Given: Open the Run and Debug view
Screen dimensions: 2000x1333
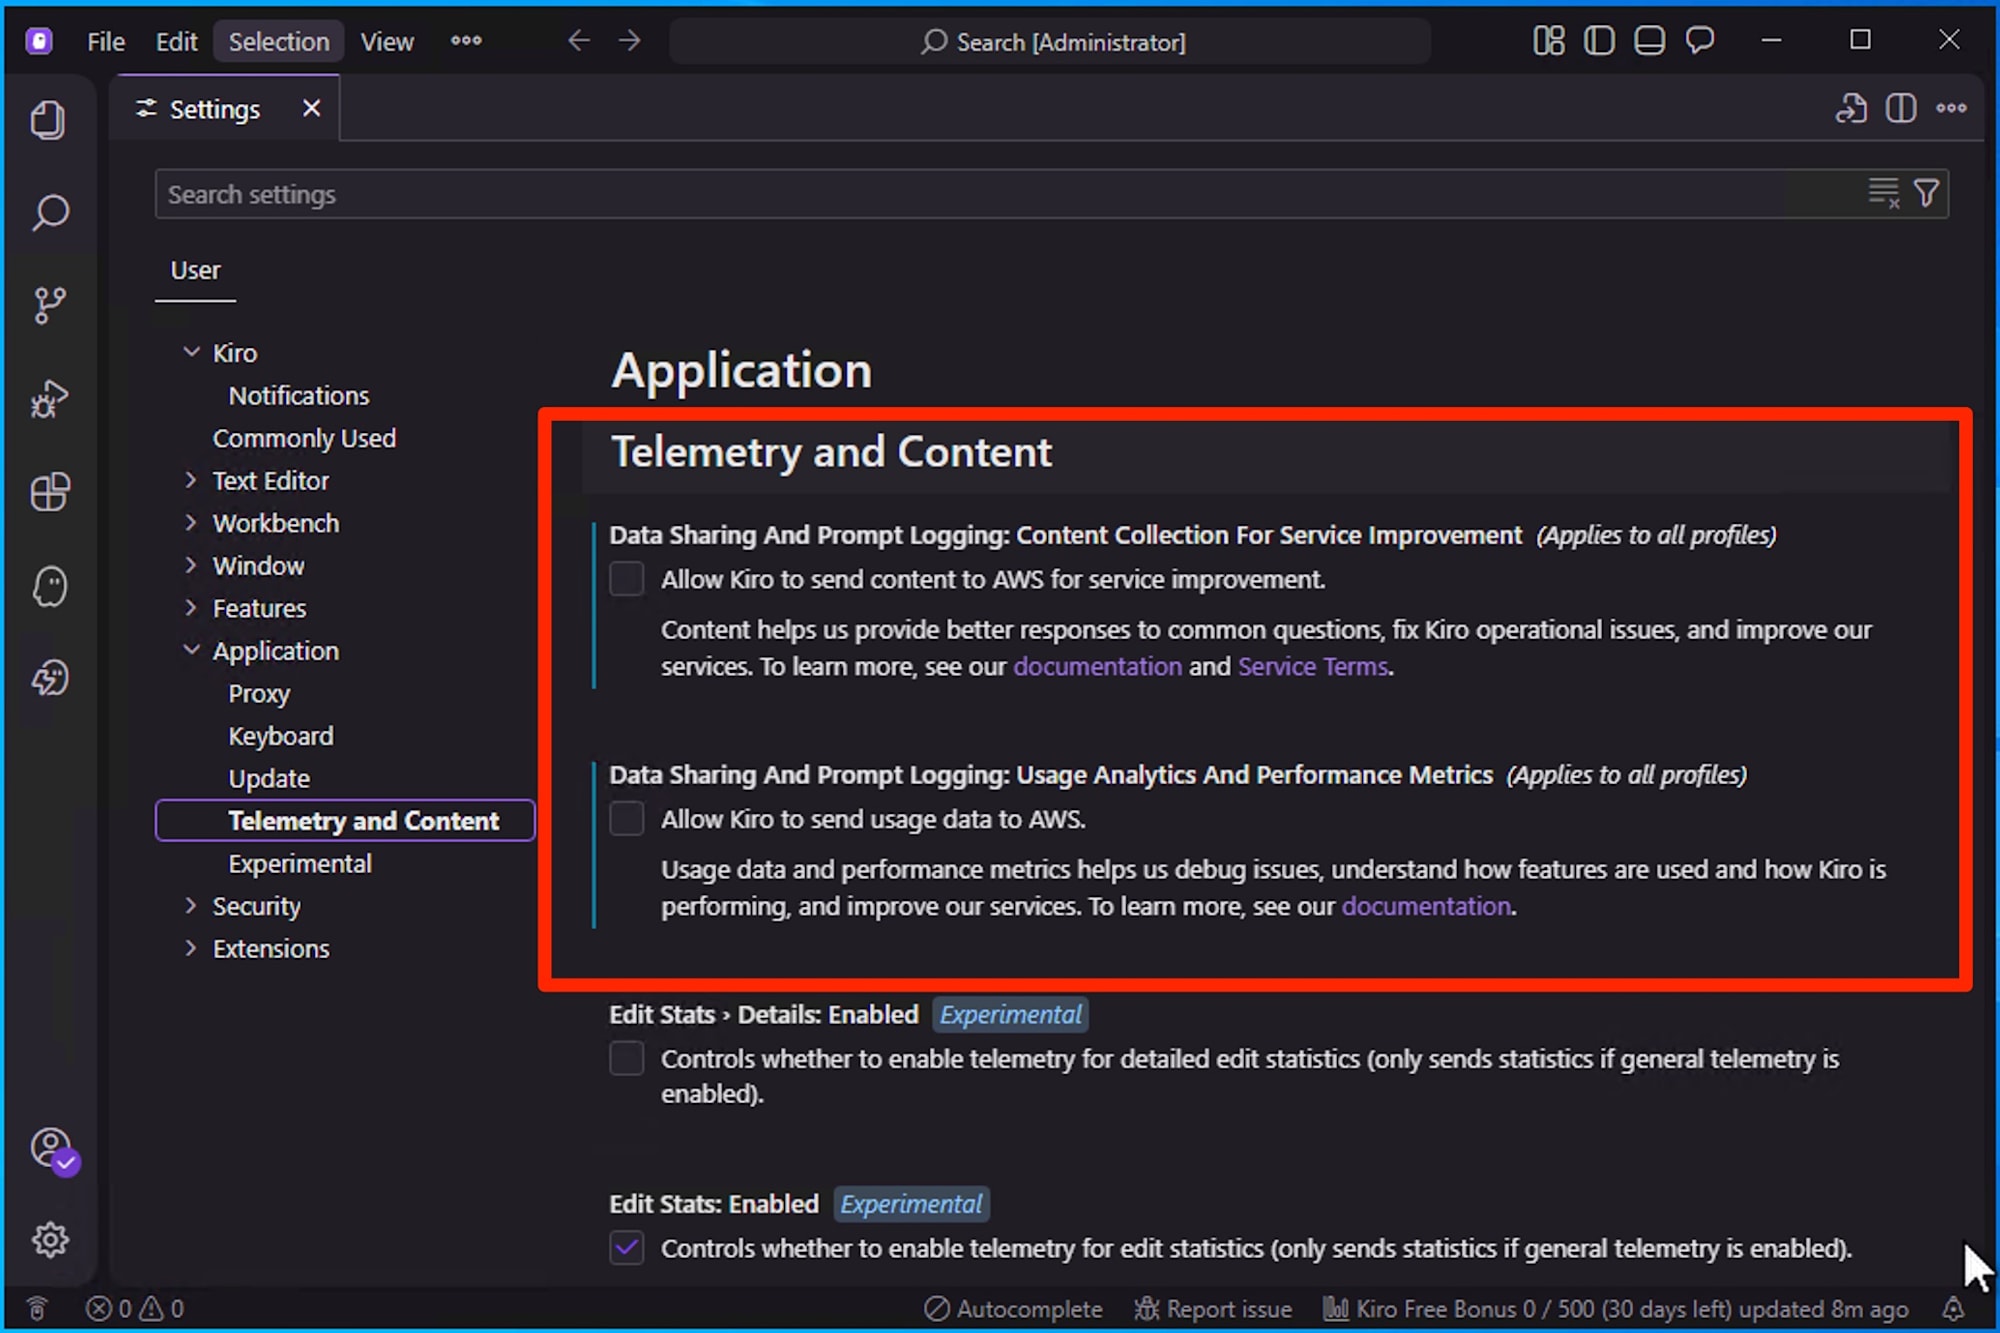Looking at the screenshot, I should click(x=48, y=399).
